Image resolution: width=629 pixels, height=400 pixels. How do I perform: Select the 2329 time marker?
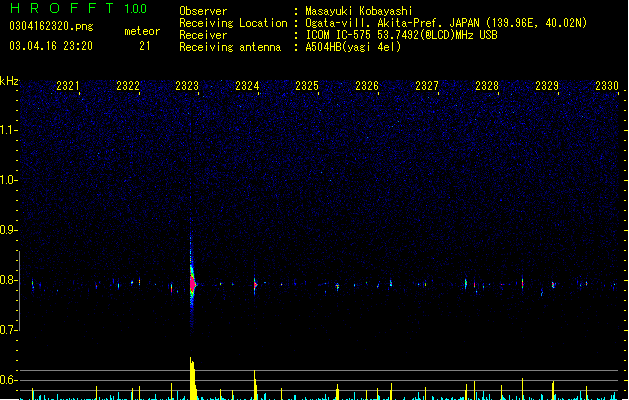click(x=547, y=85)
